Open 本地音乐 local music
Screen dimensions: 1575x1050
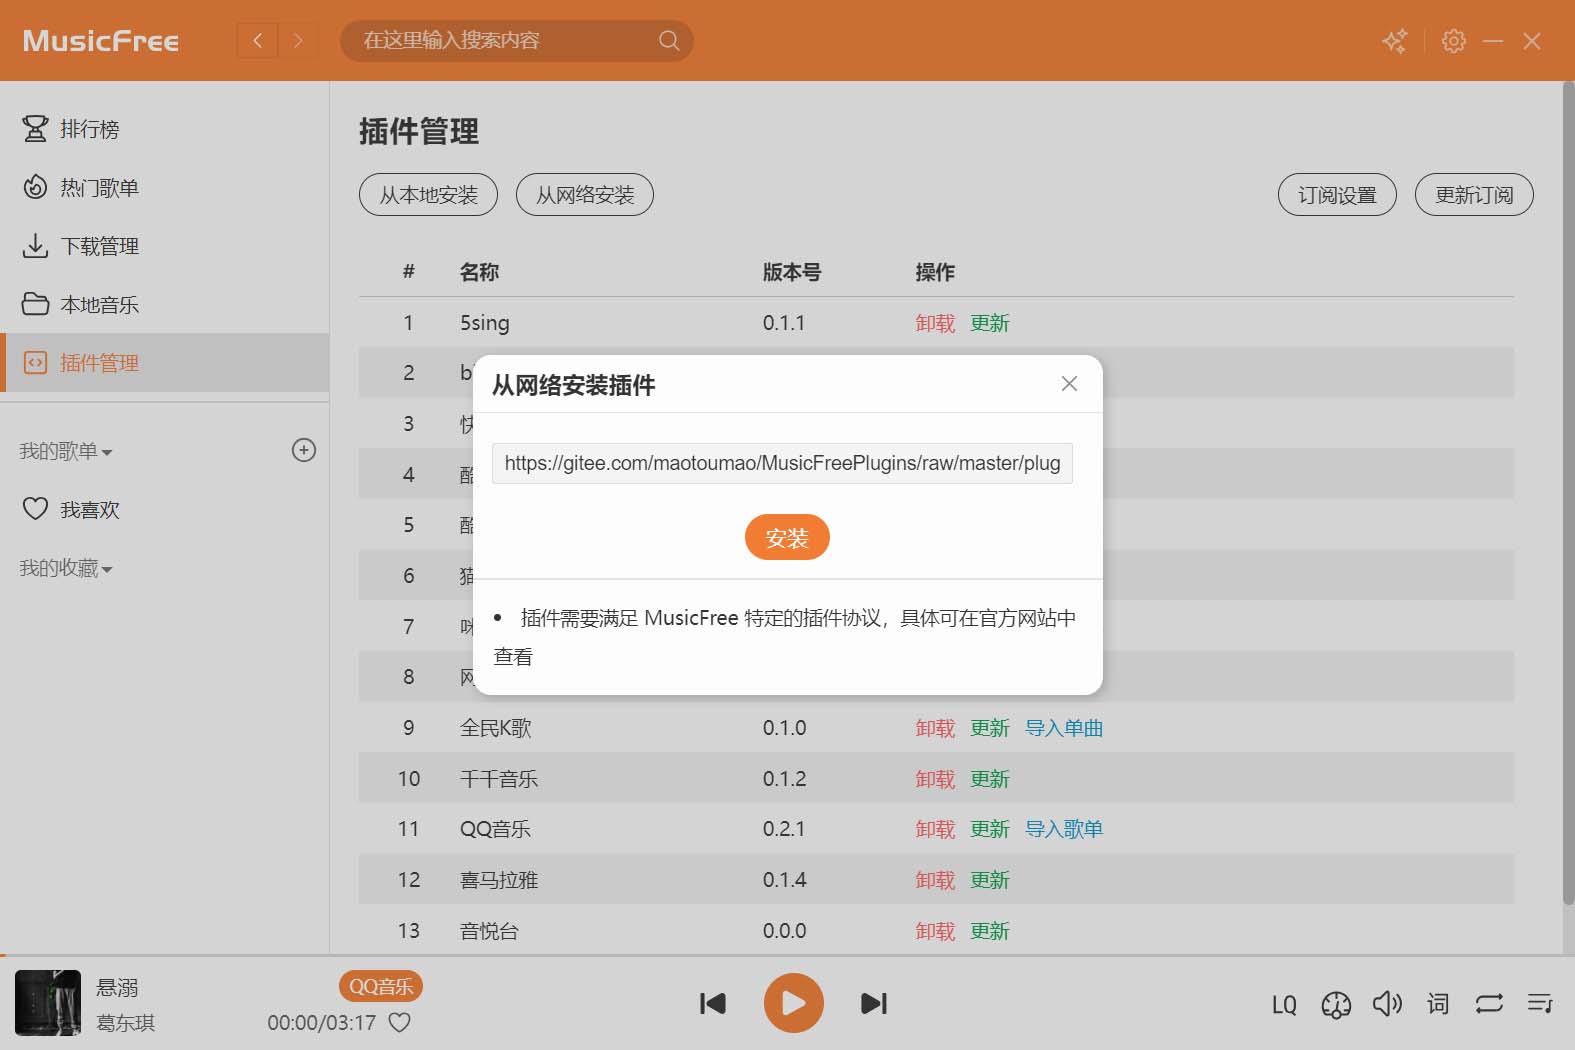click(164, 304)
